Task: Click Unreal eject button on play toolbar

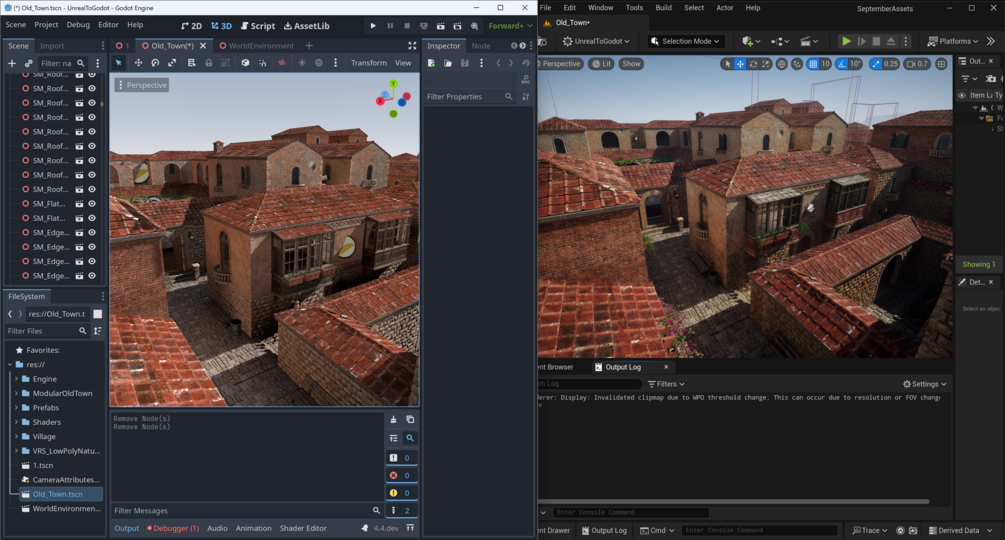Action: [x=891, y=41]
